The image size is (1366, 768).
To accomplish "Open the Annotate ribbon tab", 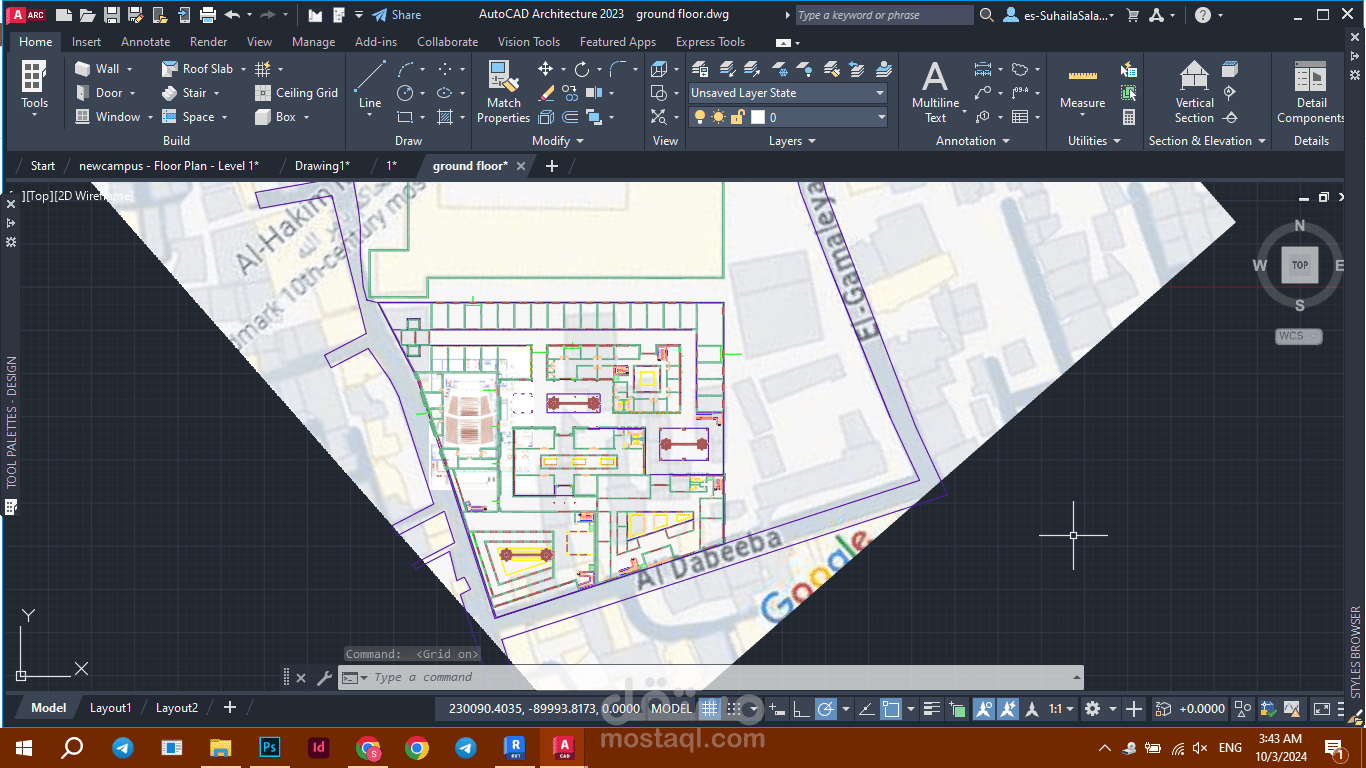I will pyautogui.click(x=145, y=42).
